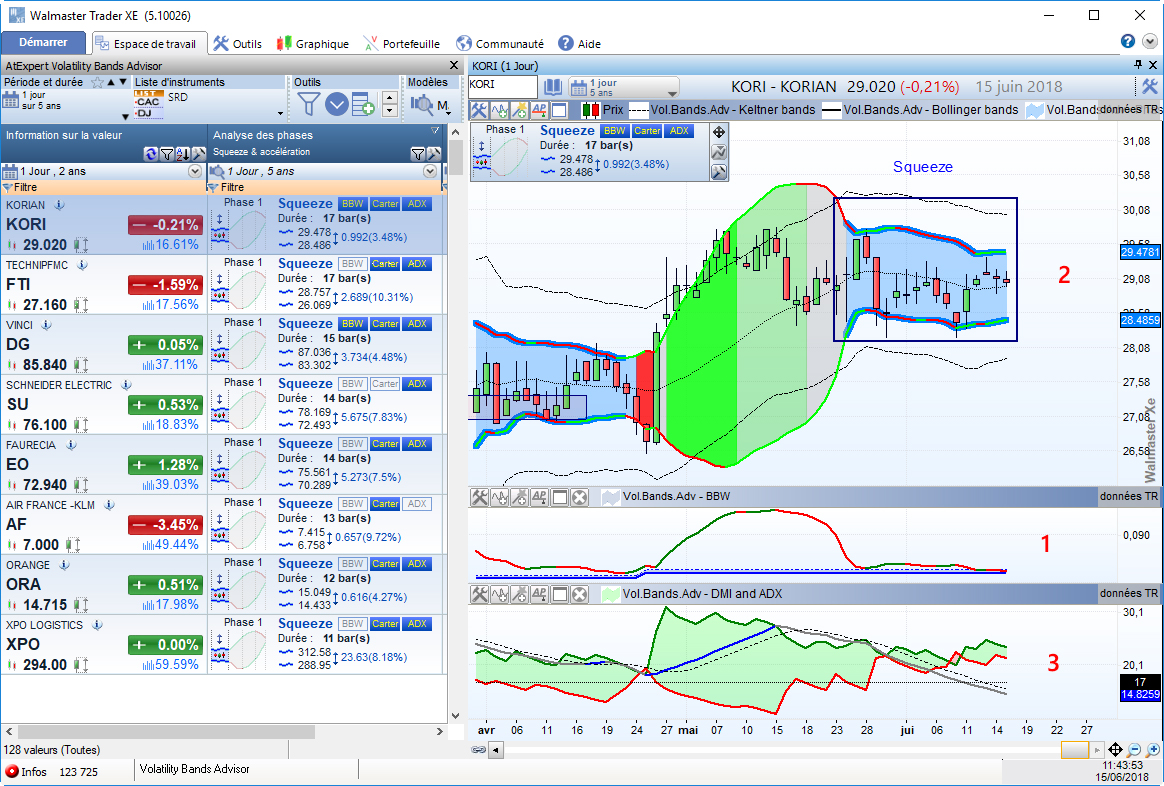The width and height of the screenshot is (1164, 786).
Task: Close the DMI and ADX indicator pane
Action: [580, 594]
